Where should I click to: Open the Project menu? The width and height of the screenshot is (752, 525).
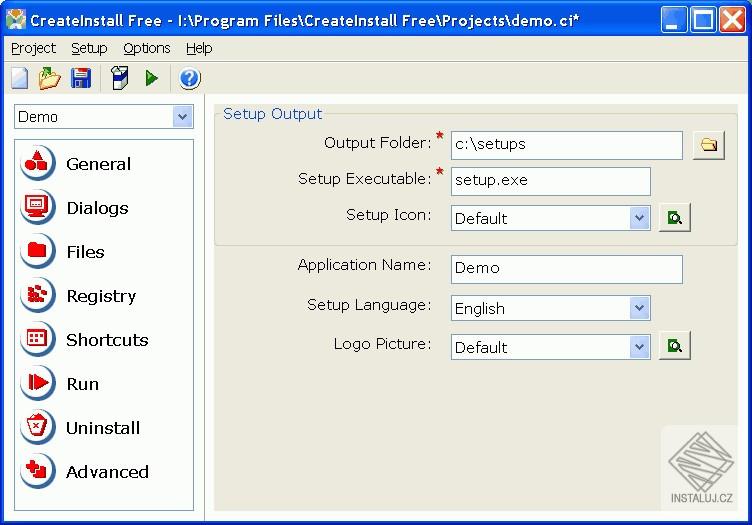(33, 48)
